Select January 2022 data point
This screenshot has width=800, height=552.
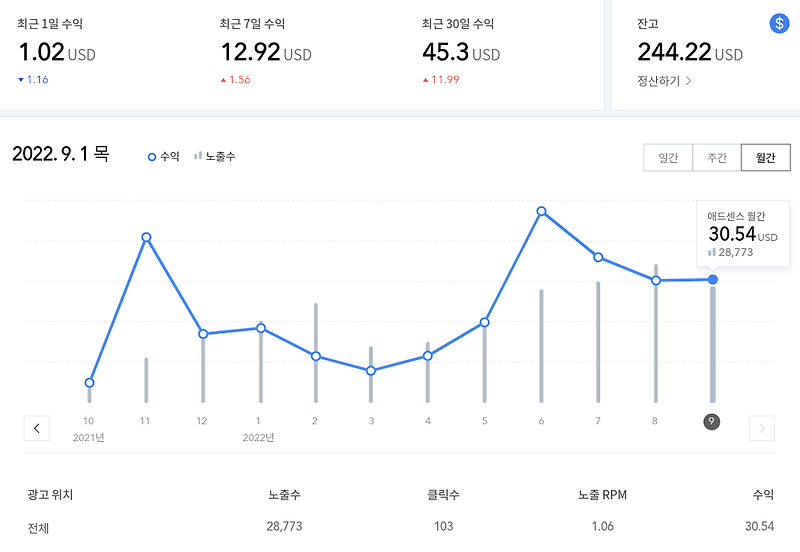261,328
